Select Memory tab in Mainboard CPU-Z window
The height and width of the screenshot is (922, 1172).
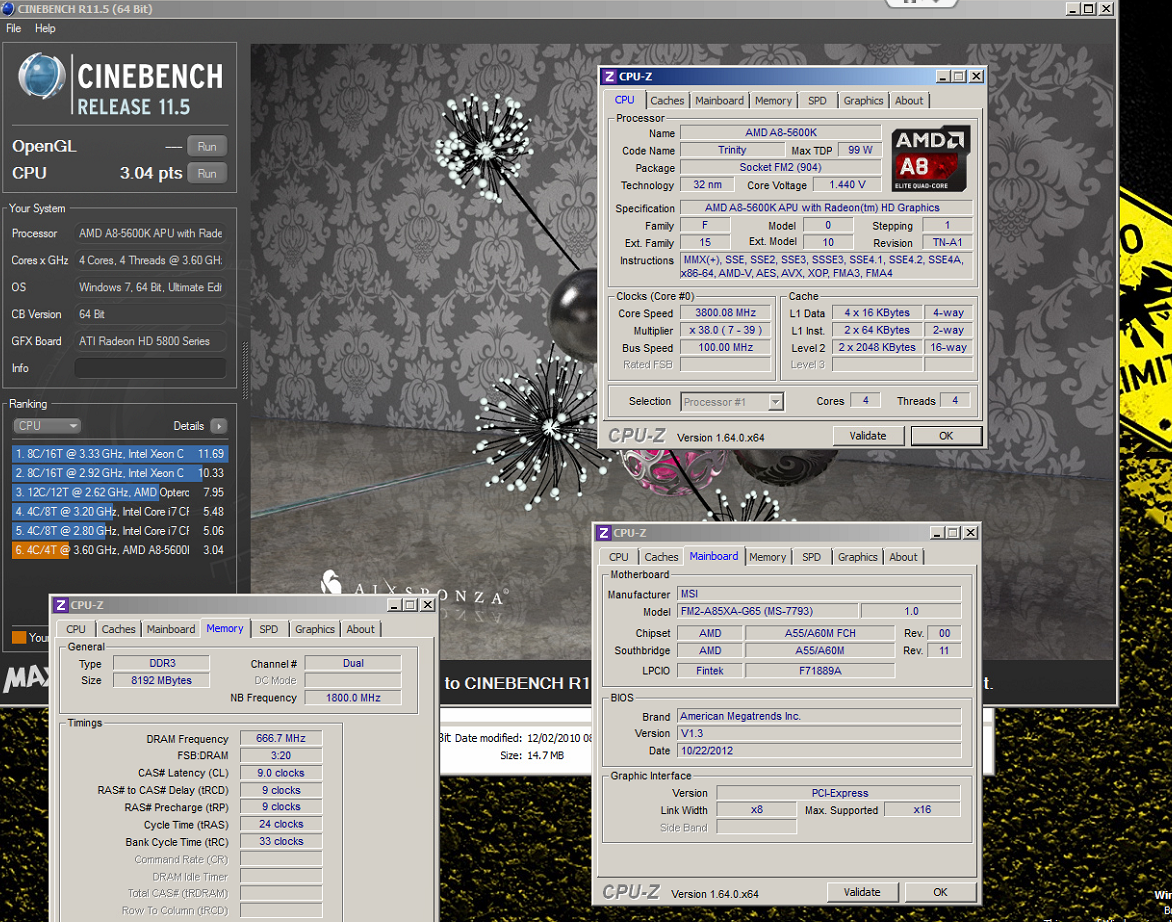point(768,557)
